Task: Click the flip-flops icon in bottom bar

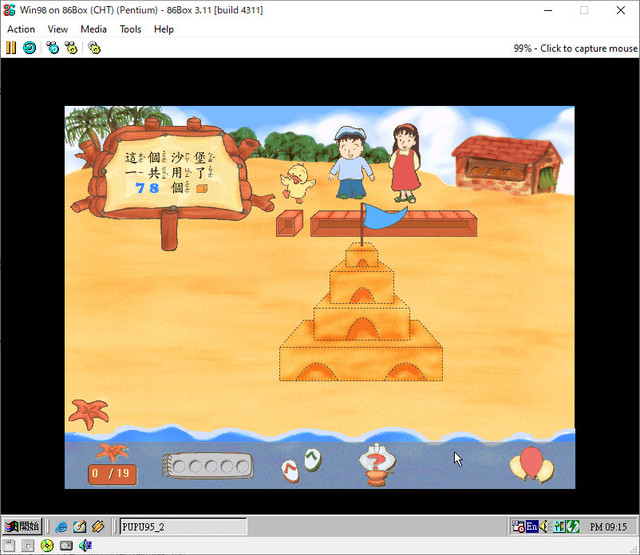Action: [x=302, y=465]
